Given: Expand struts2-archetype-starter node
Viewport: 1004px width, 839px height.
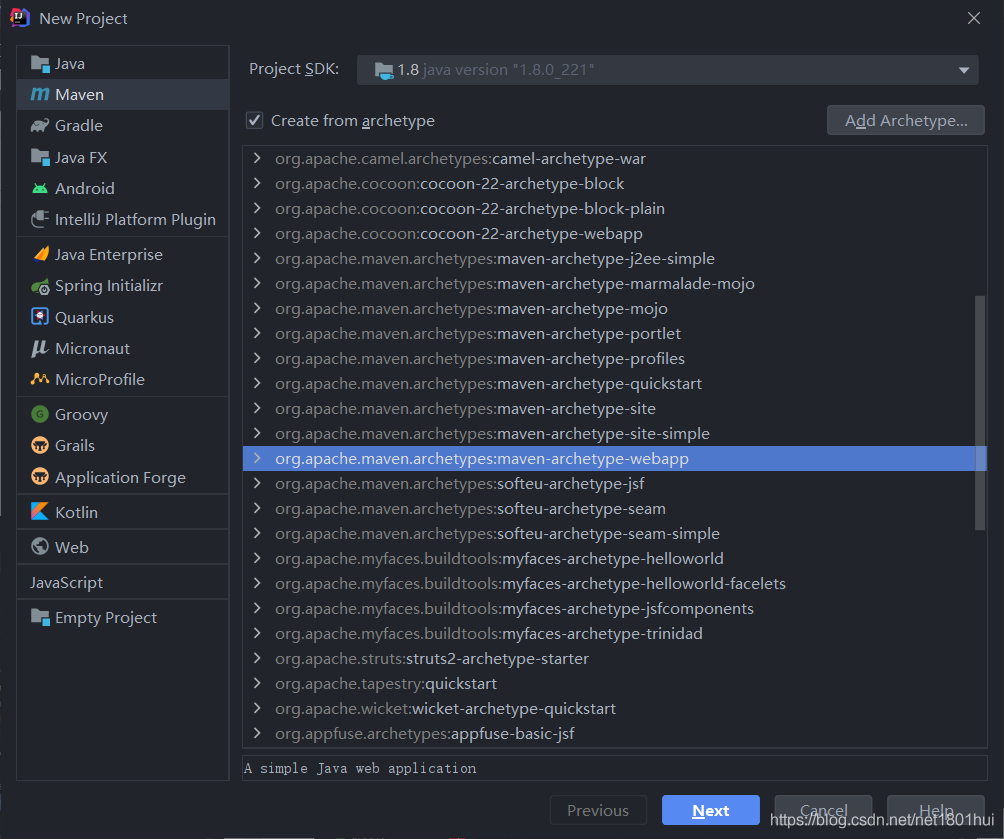Looking at the screenshot, I should click(x=257, y=658).
